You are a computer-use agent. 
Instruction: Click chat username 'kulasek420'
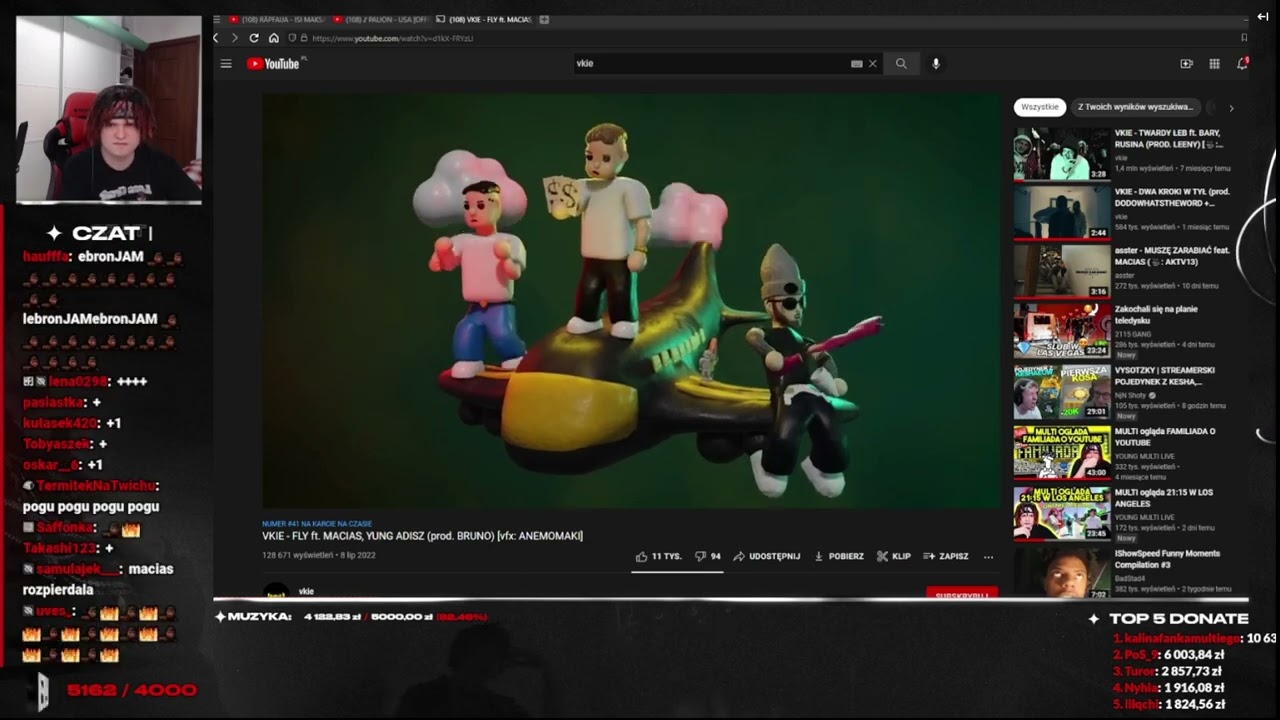click(x=59, y=423)
